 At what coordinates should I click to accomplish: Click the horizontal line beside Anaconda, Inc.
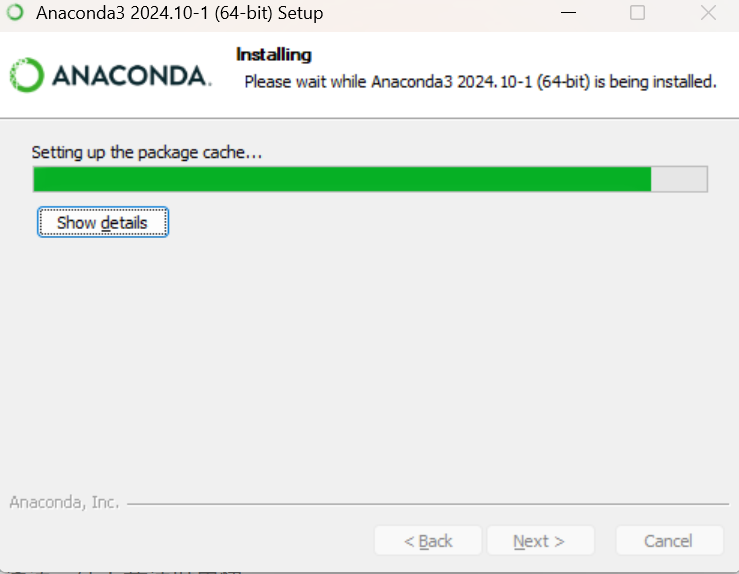pos(428,504)
